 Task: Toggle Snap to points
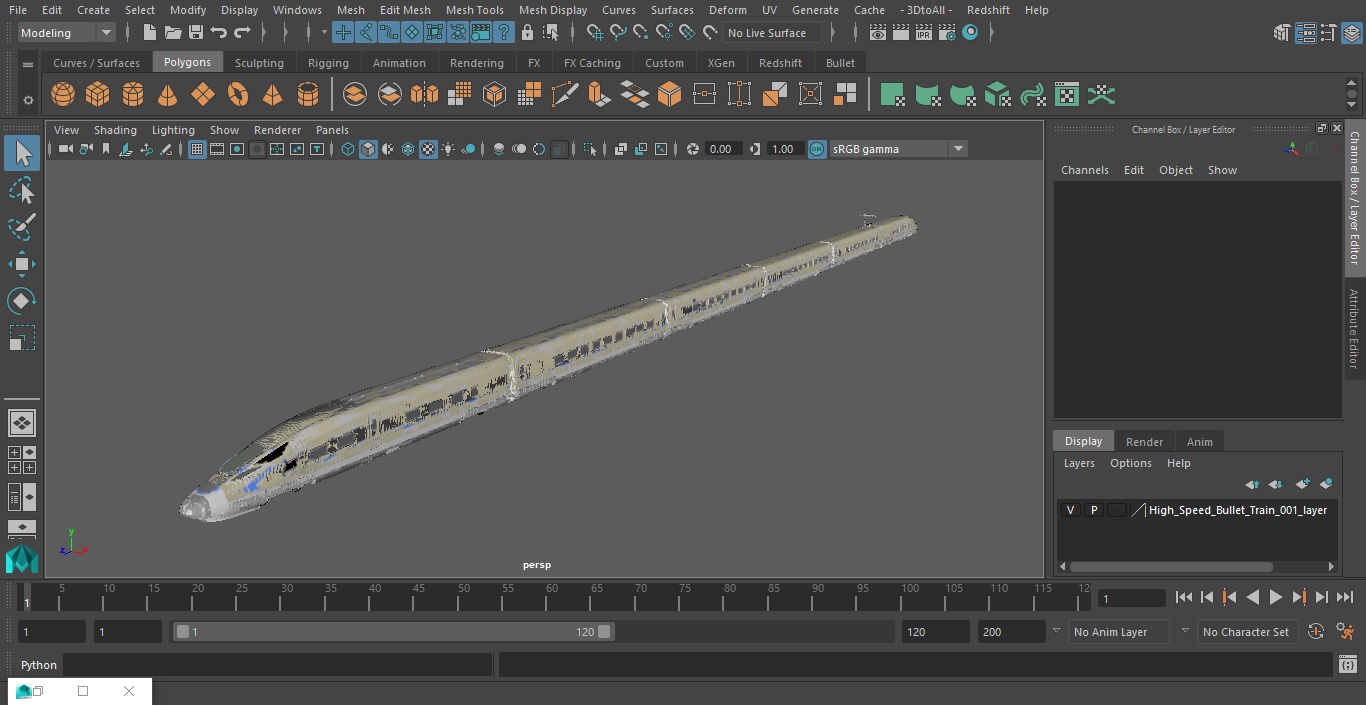click(x=641, y=33)
